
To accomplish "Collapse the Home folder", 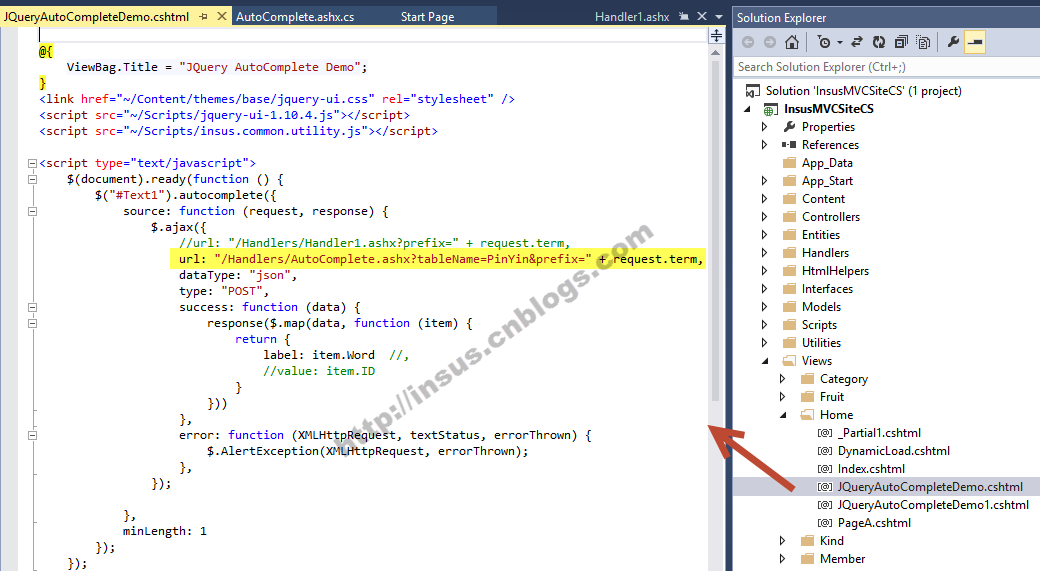I will pyautogui.click(x=783, y=415).
